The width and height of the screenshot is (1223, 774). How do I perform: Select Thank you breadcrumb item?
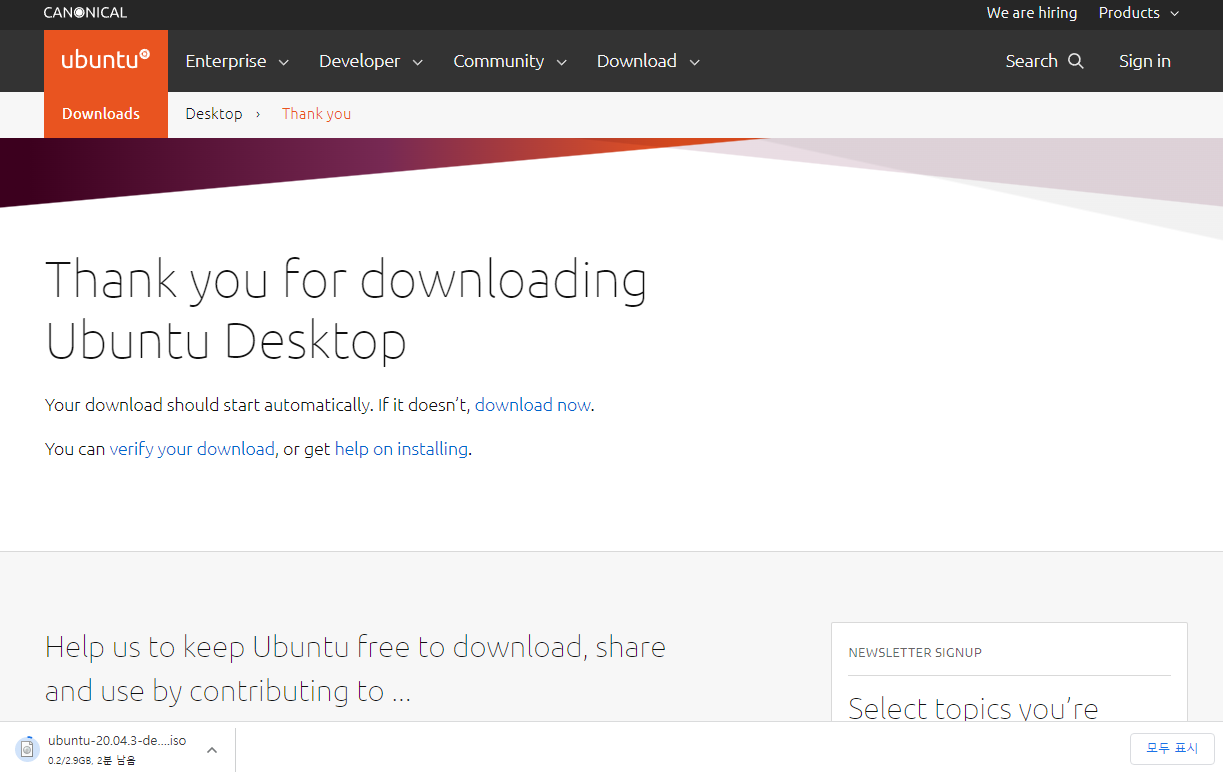tap(316, 114)
